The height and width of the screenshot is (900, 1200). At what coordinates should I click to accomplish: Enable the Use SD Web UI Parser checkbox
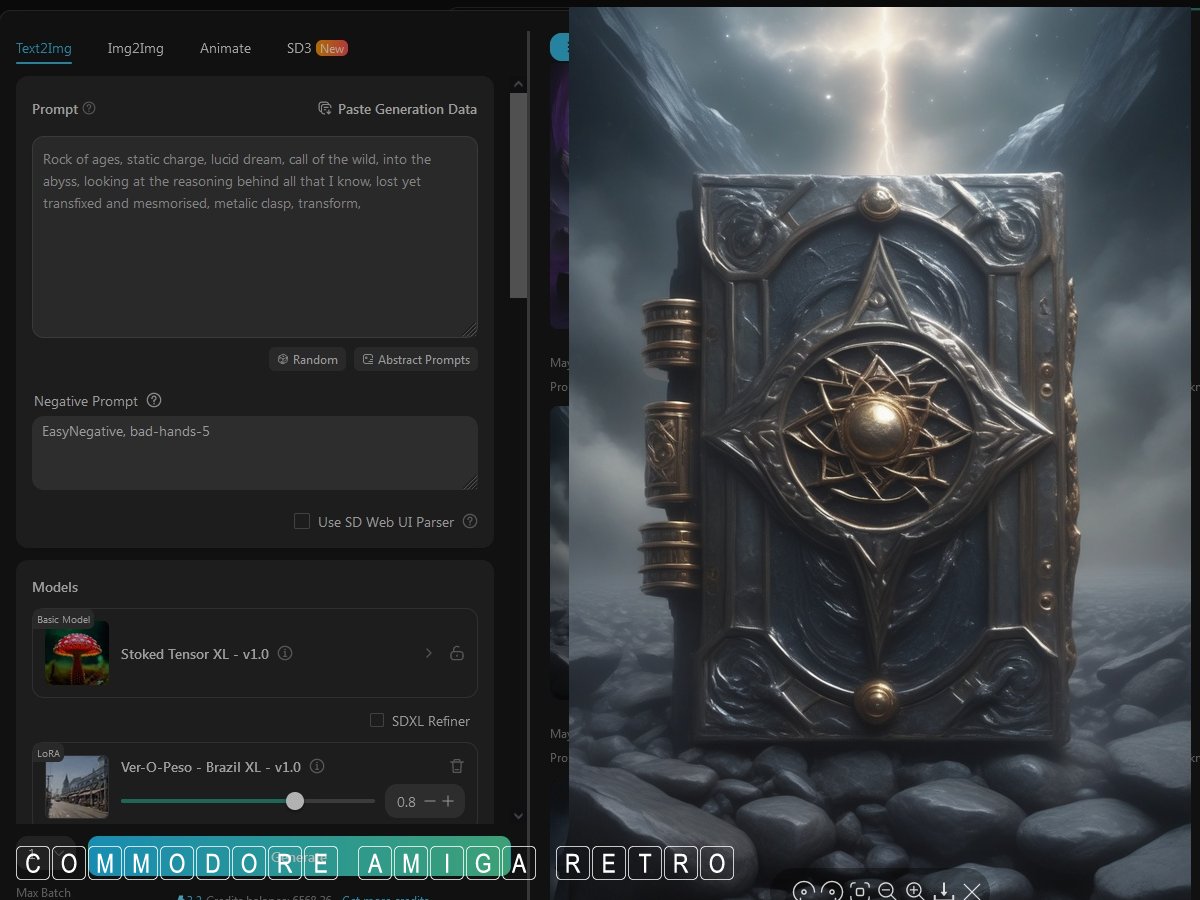301,521
